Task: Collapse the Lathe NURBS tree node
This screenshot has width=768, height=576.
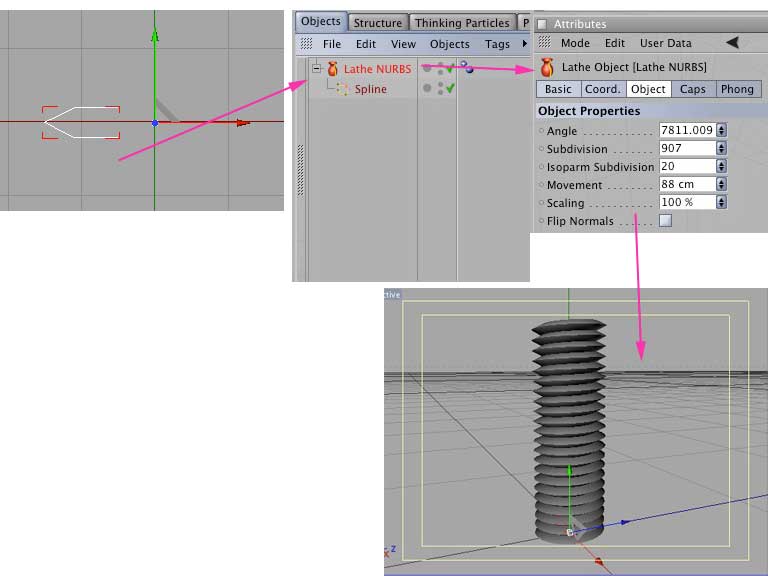Action: [x=316, y=69]
